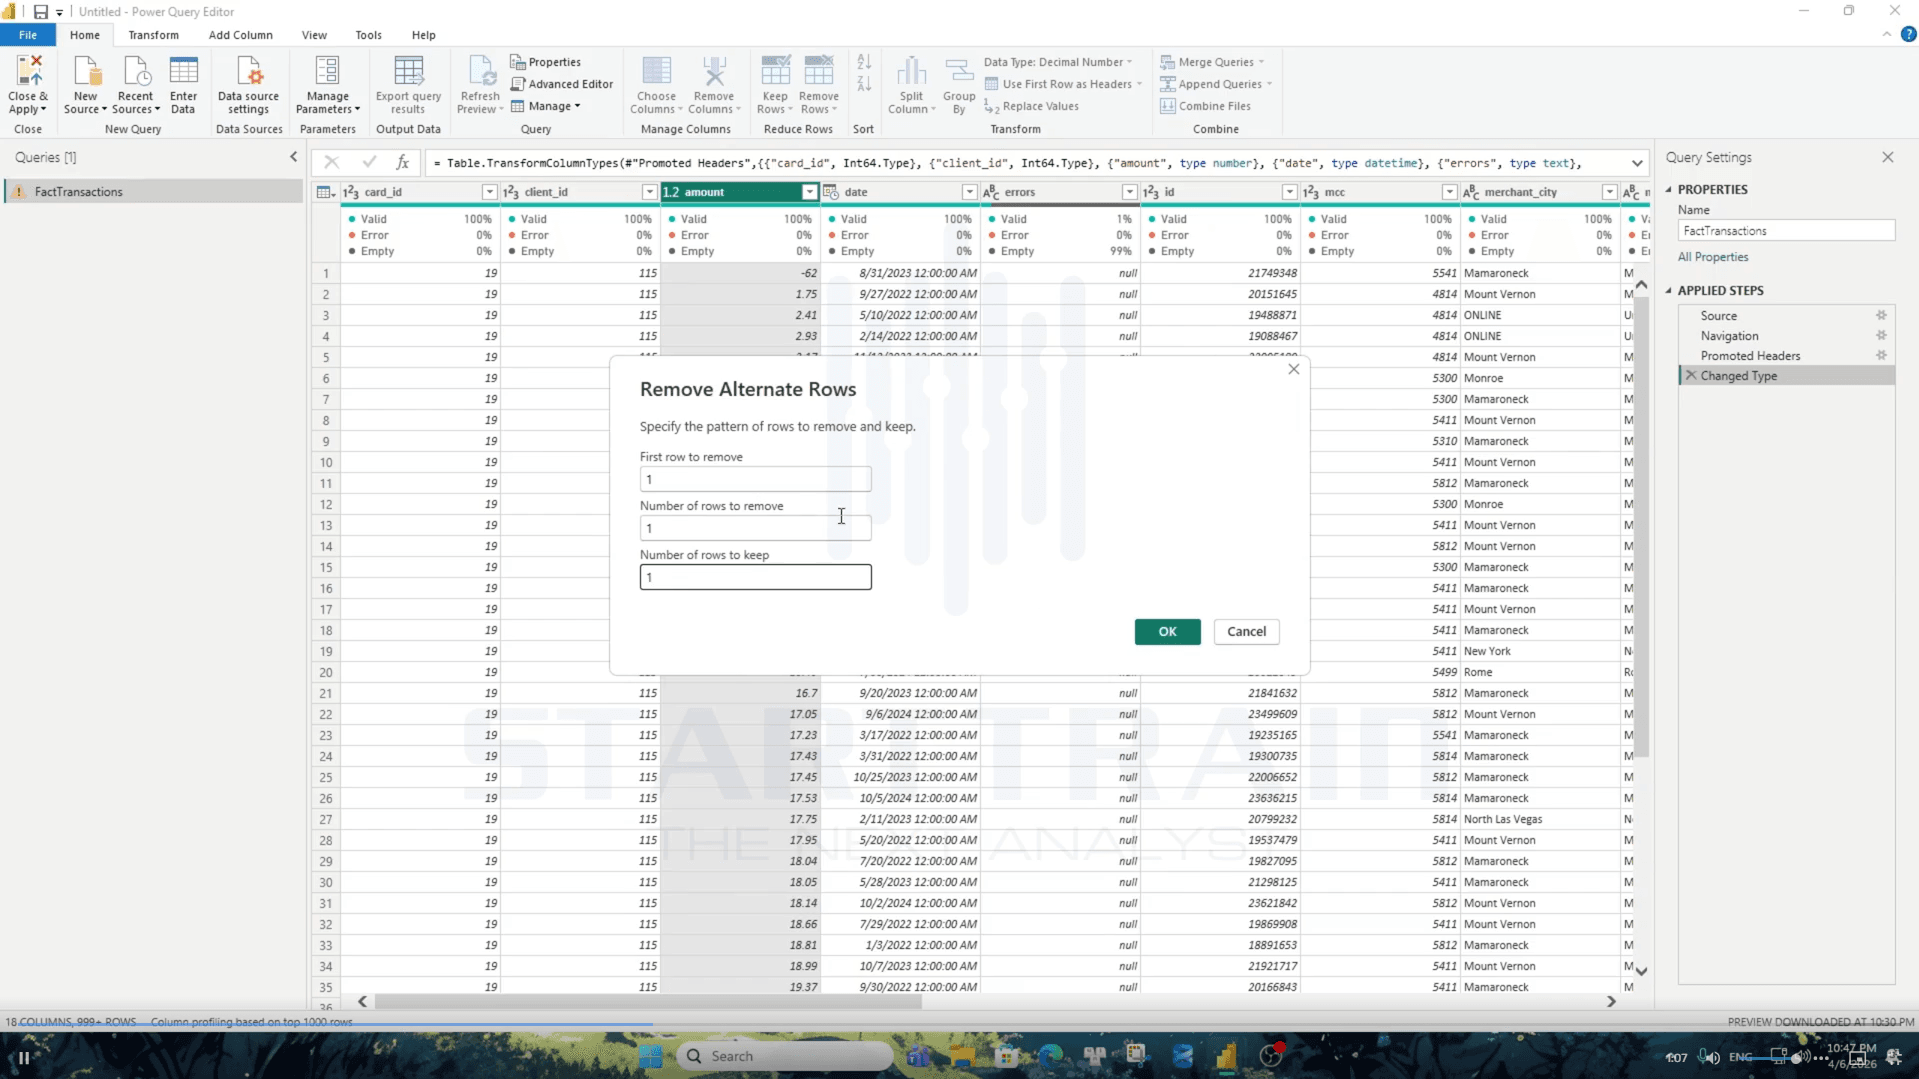Click Combine Files in ribbon
Image resolution: width=1919 pixels, height=1079 pixels.
[x=1205, y=106]
